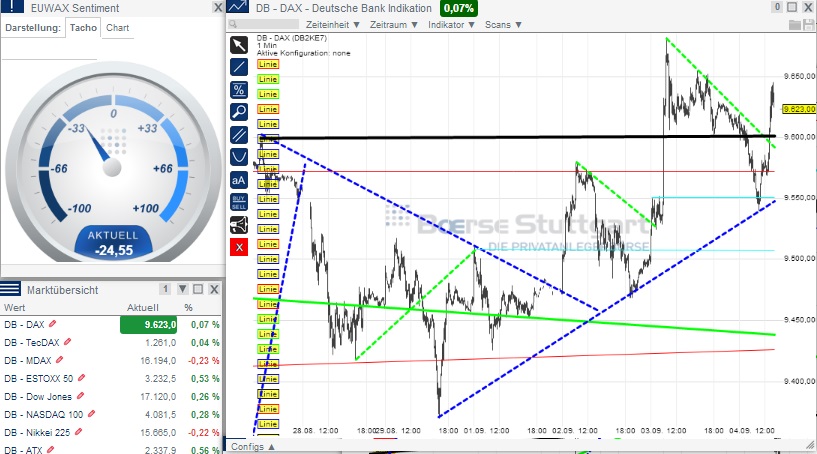Viewport: 817px width, 454px height.
Task: Open the Indikator dropdown
Action: coord(452,24)
